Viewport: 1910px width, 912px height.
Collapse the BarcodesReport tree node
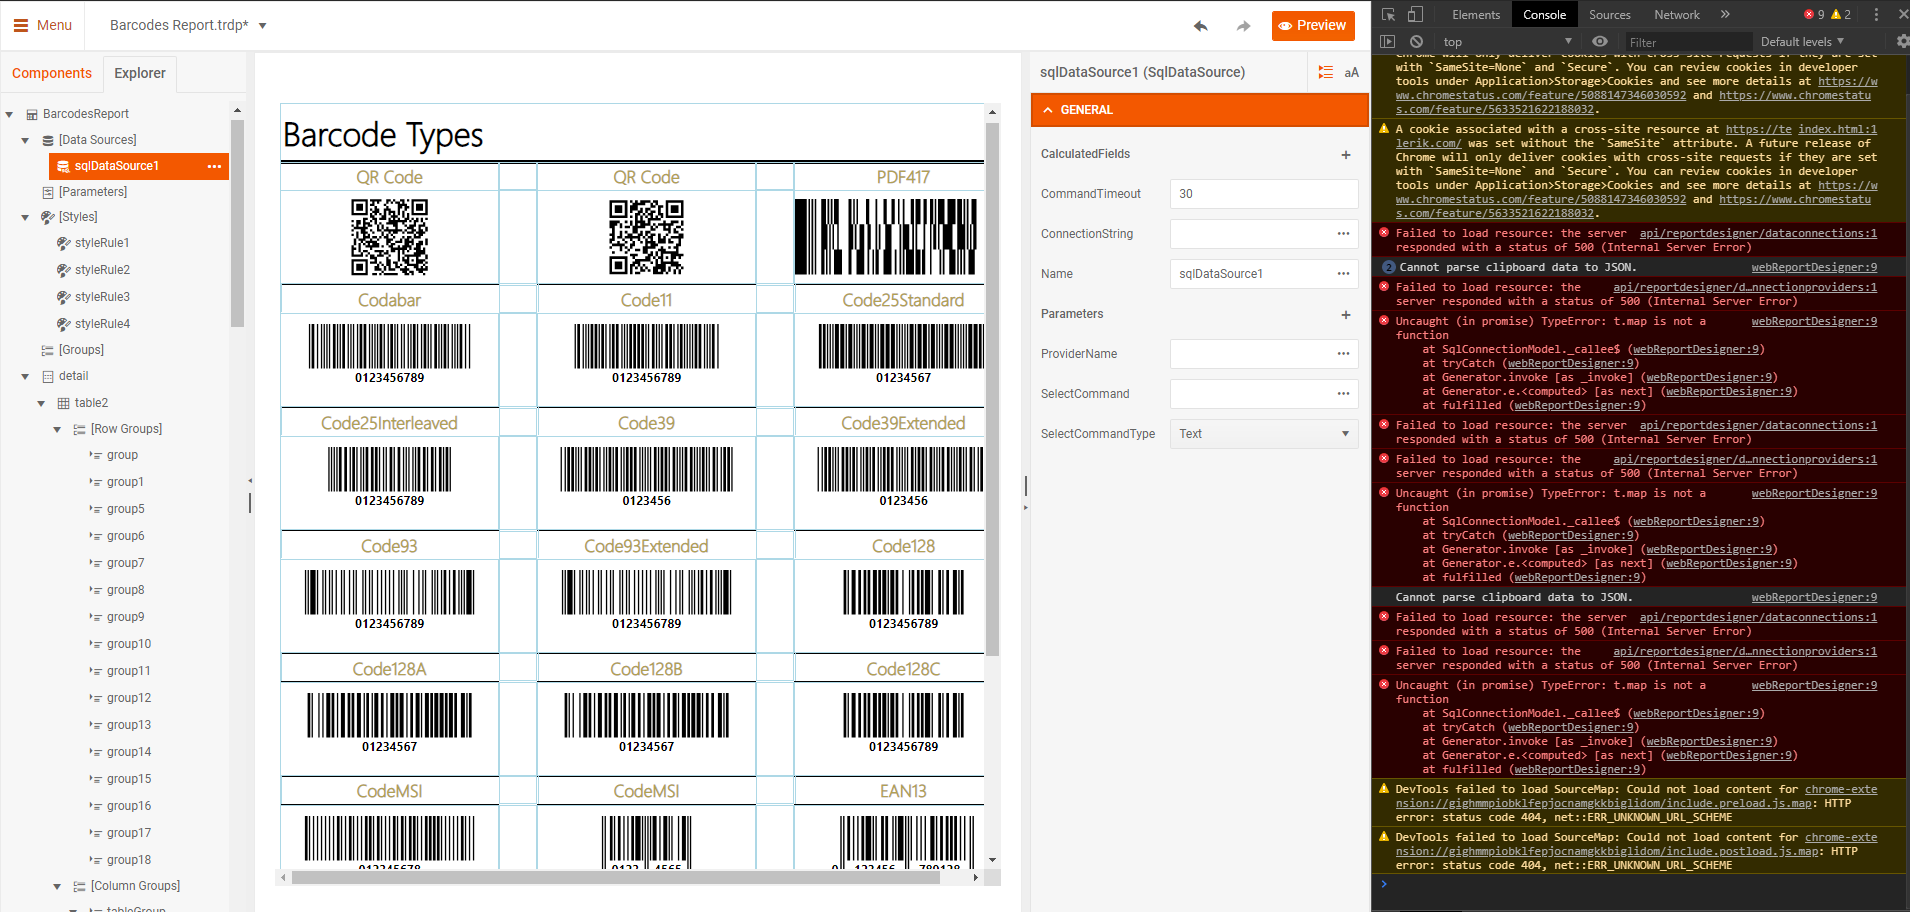coord(9,114)
